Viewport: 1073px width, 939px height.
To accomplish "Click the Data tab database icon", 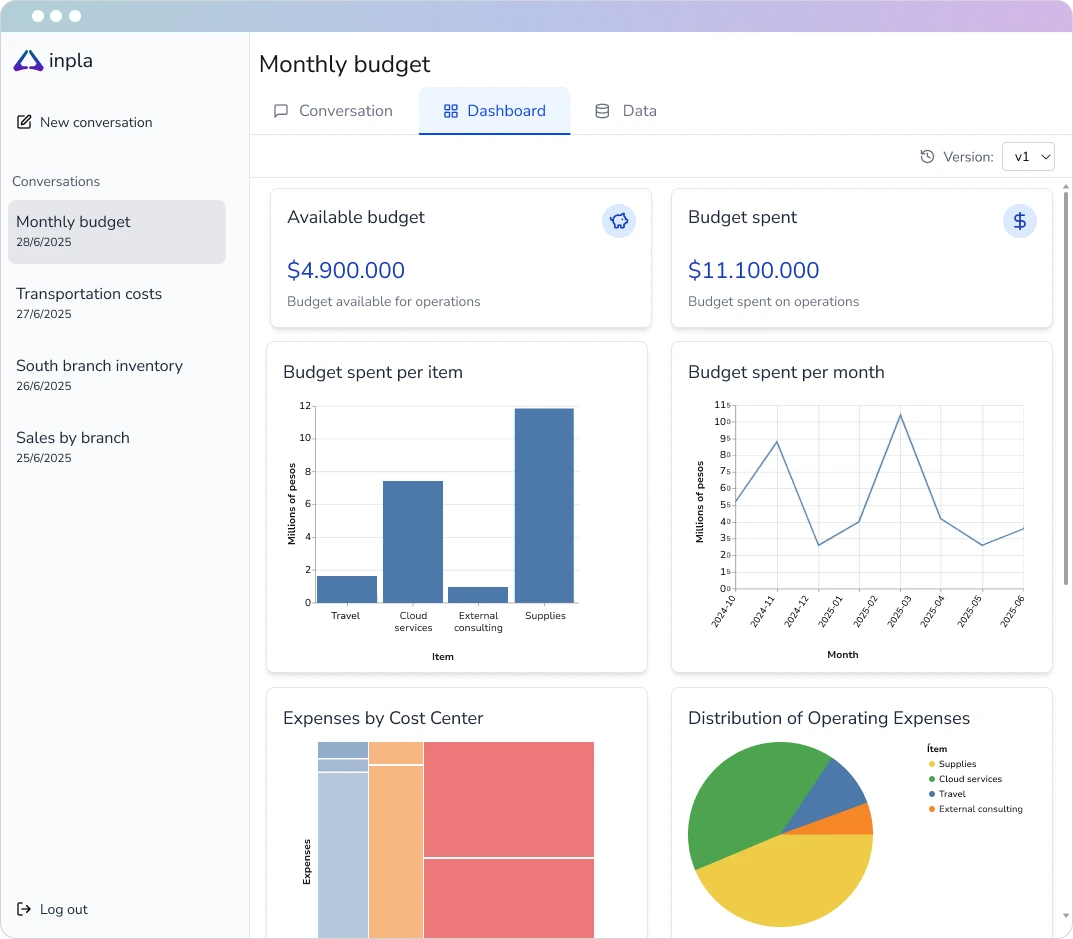I will 602,111.
